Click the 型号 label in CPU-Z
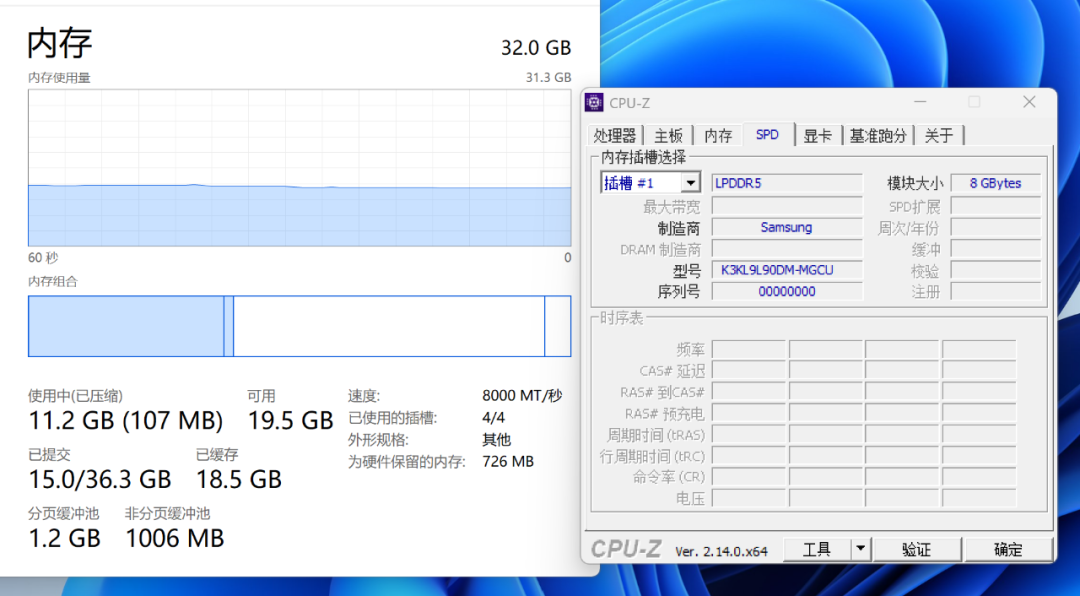This screenshot has height=596, width=1080. point(687,271)
